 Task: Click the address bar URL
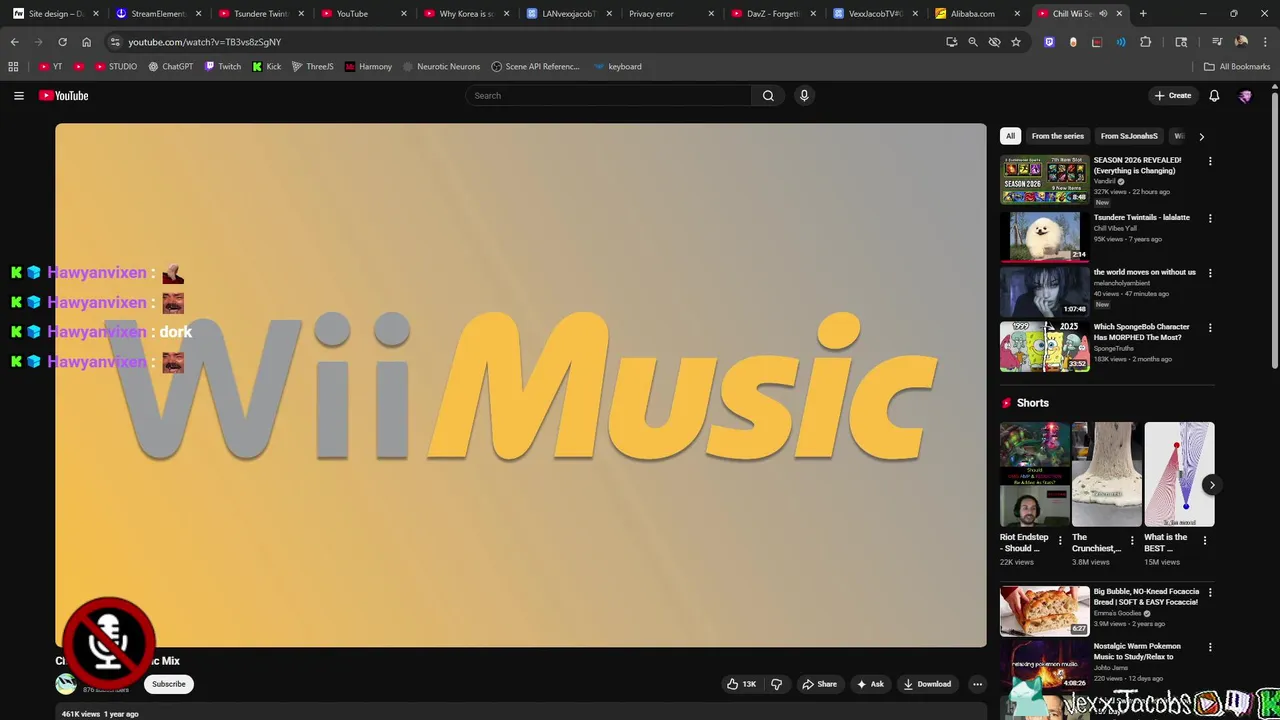point(204,42)
